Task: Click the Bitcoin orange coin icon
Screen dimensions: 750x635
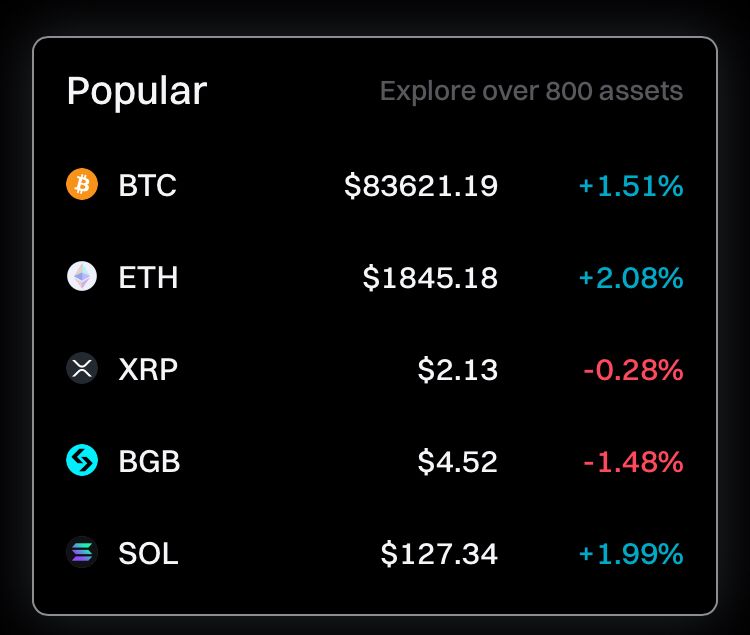Action: 82,185
